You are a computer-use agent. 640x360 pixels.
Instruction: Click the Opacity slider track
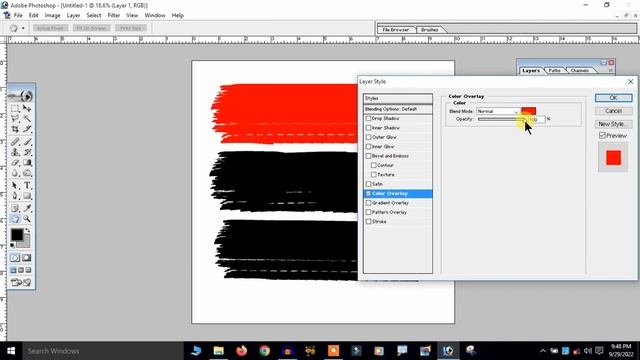coord(502,119)
